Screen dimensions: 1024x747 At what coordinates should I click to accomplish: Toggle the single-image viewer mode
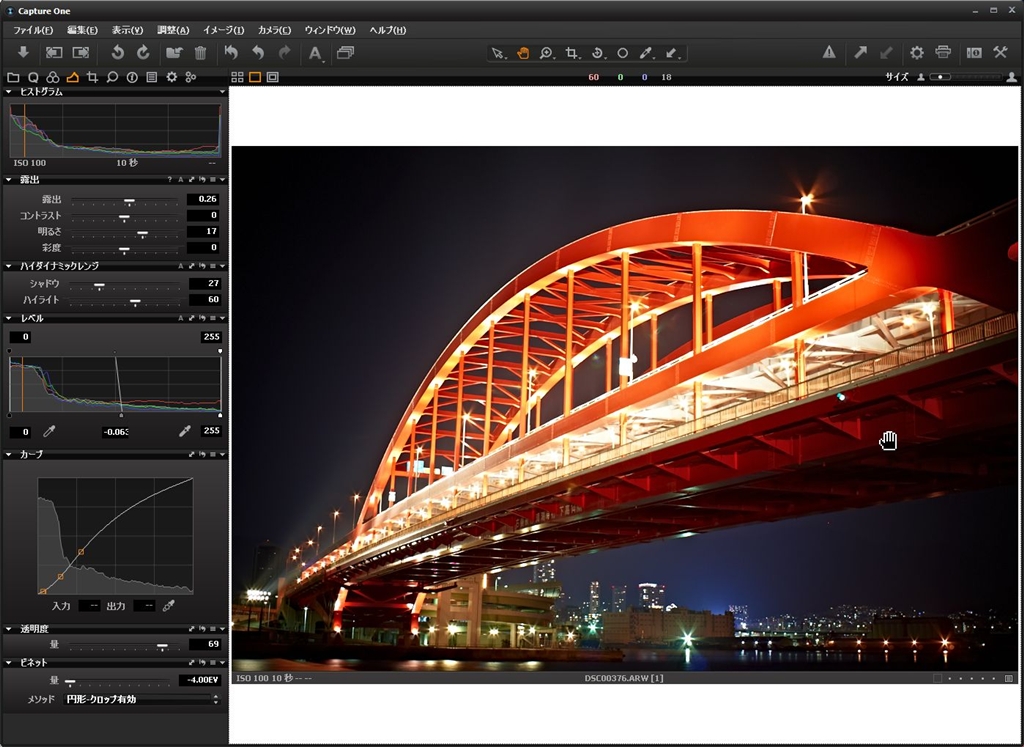[x=255, y=77]
